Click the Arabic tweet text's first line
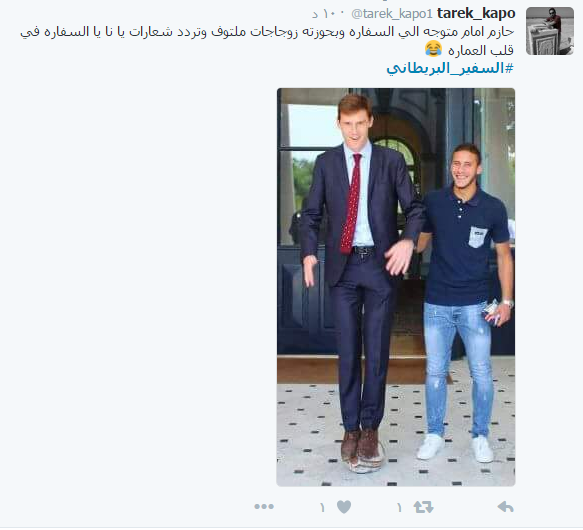583x530 pixels. (267, 32)
